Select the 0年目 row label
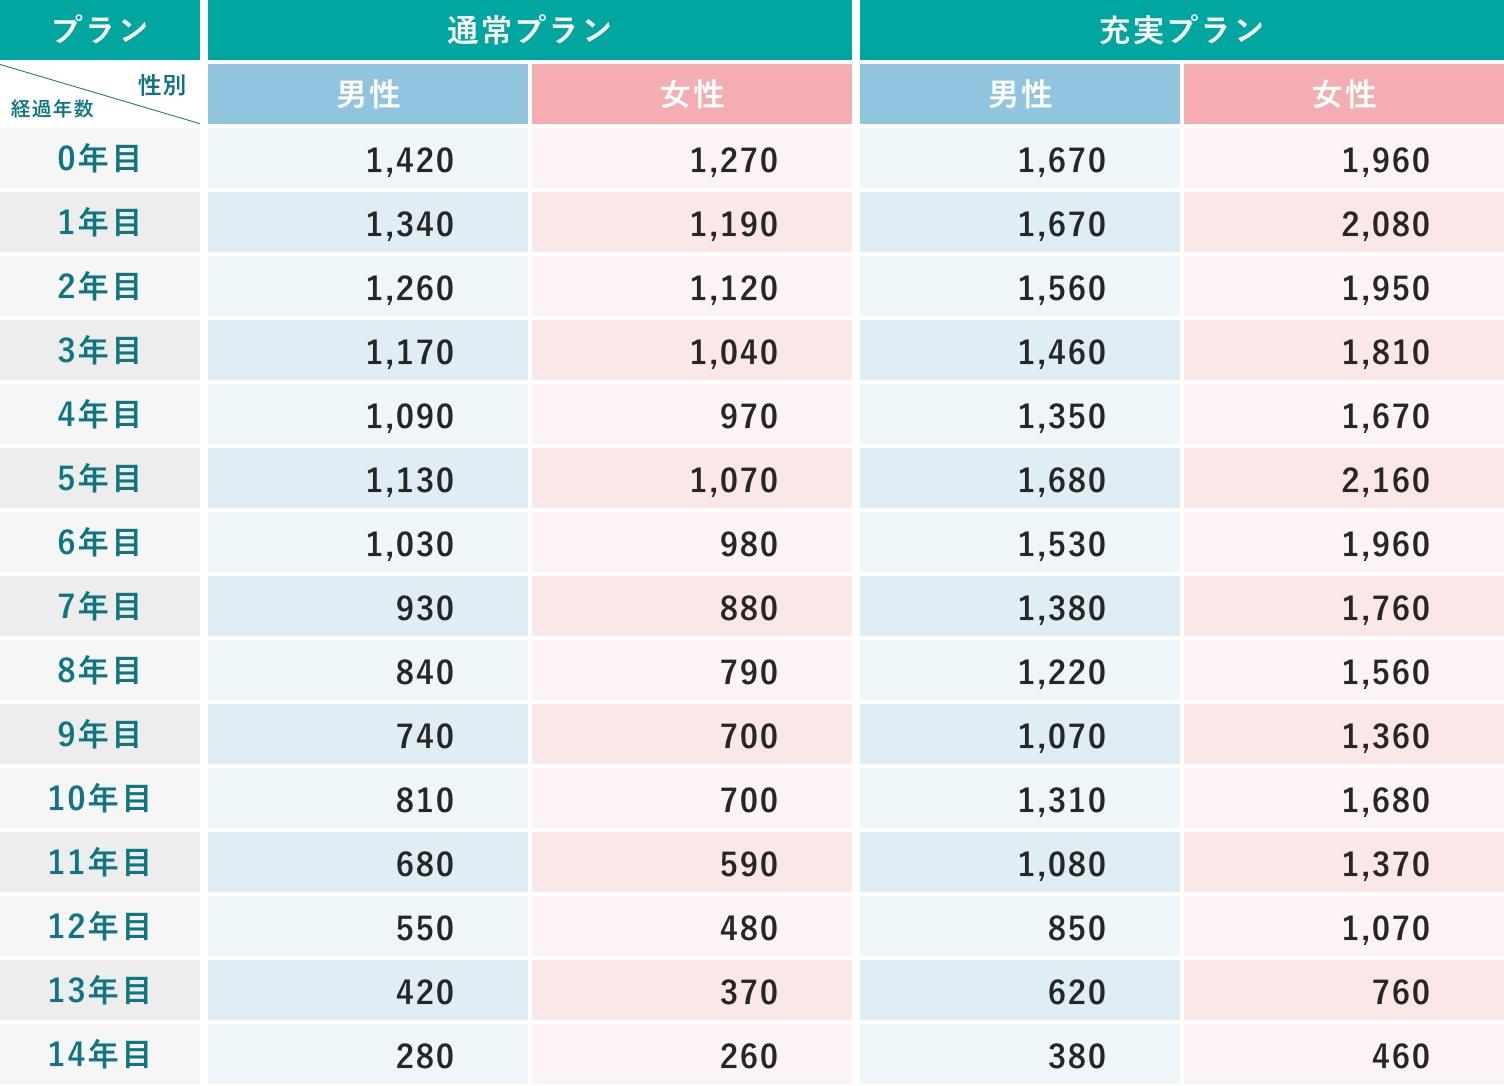This screenshot has width=1504, height=1086. pyautogui.click(x=100, y=159)
